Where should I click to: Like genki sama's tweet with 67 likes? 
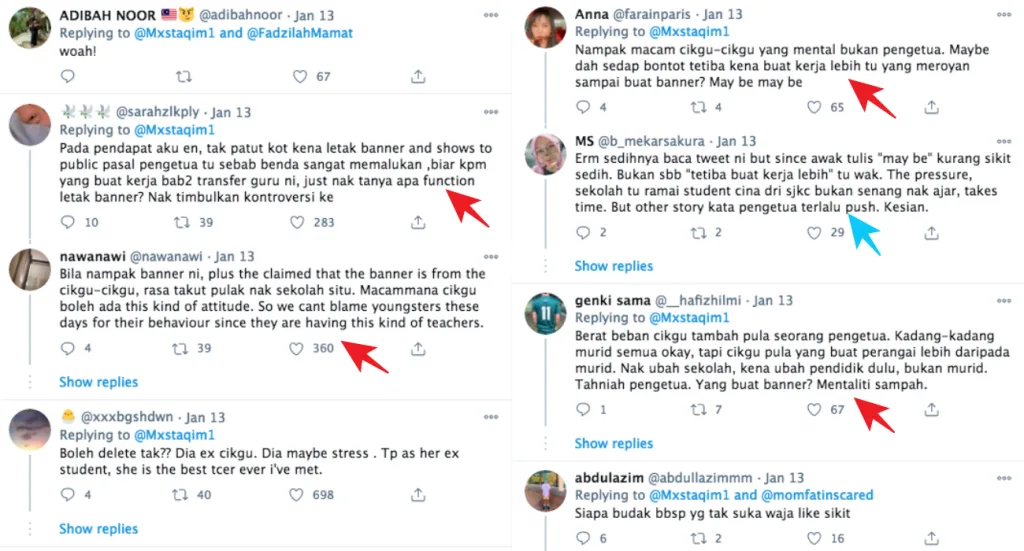[x=814, y=410]
